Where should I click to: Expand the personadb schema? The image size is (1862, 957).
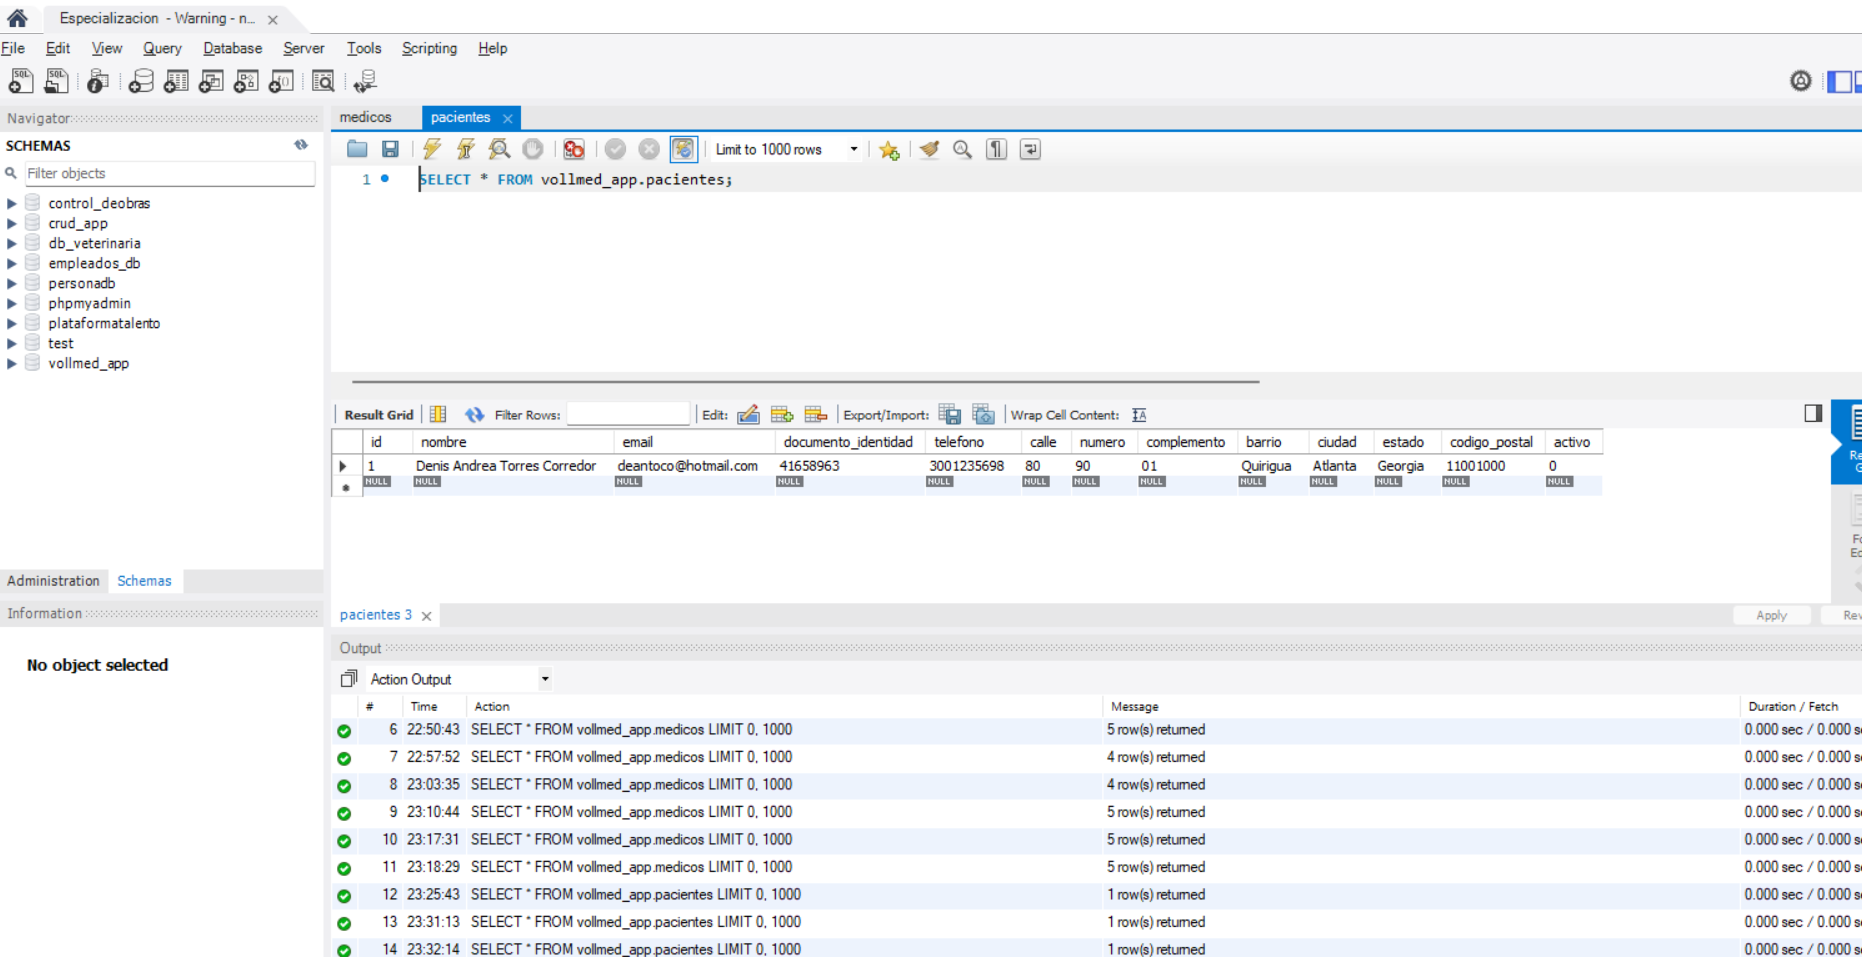pyautogui.click(x=12, y=283)
